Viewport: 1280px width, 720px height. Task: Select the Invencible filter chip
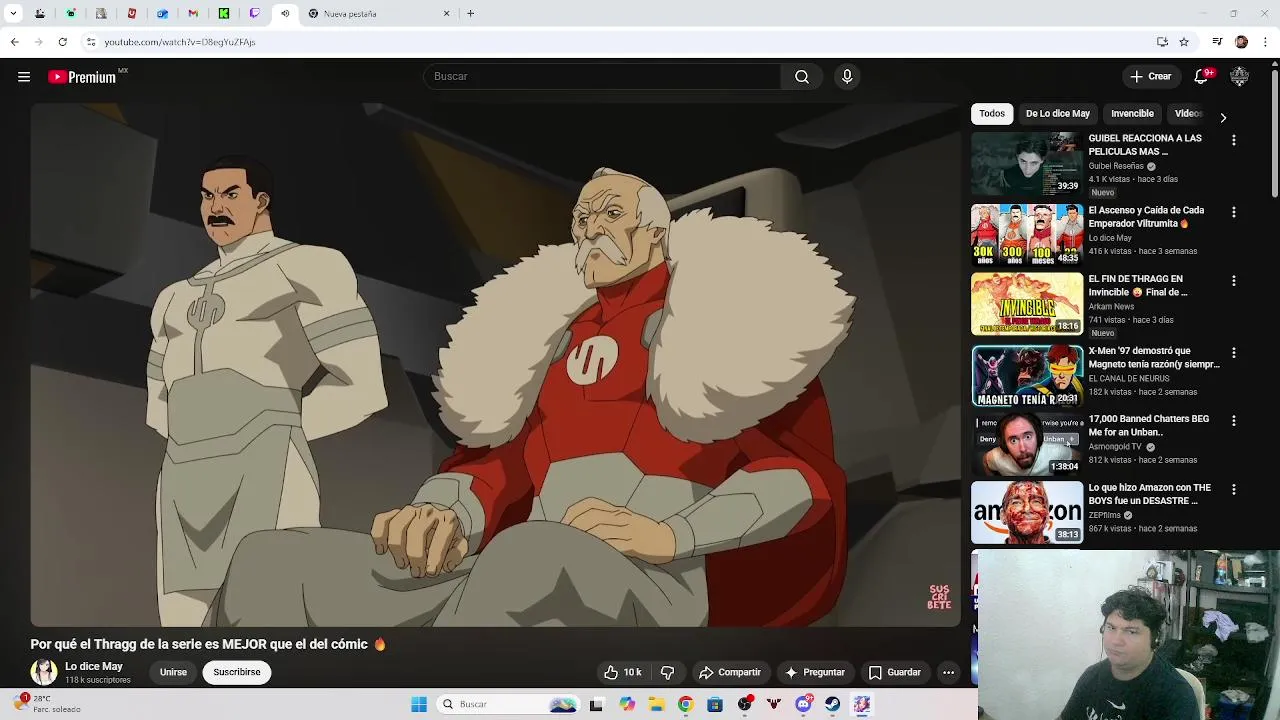[x=1132, y=113]
